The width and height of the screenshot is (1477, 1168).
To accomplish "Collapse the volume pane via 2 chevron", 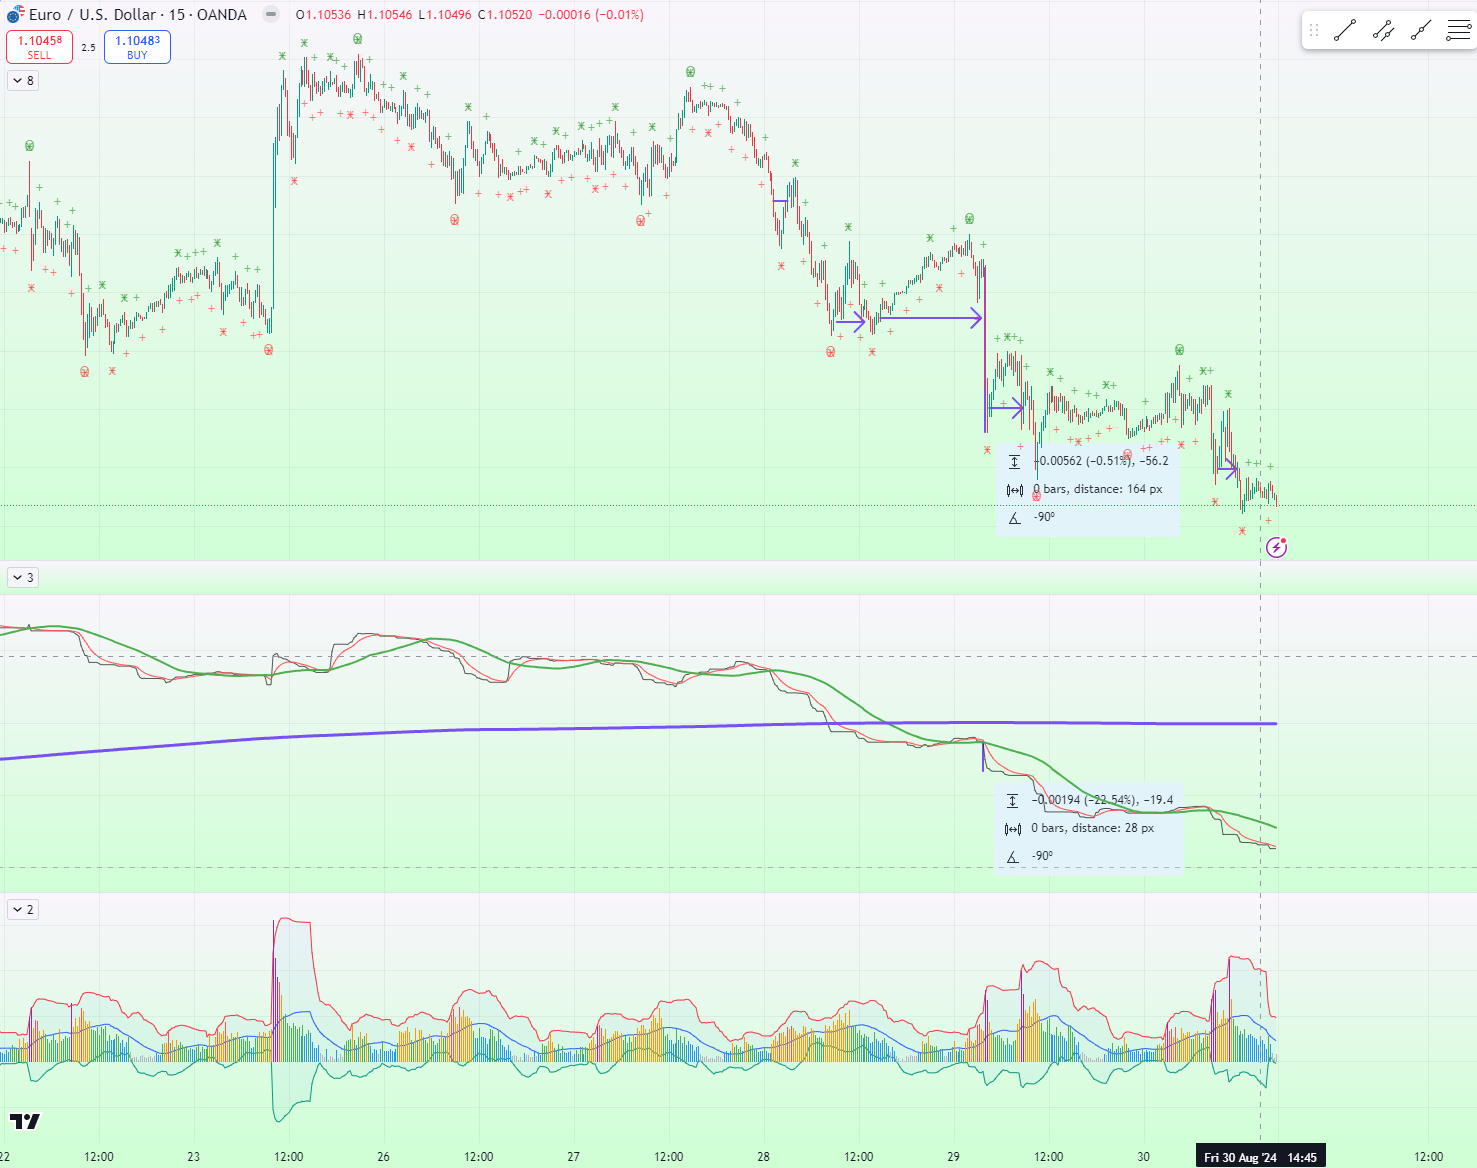I will pos(21,909).
